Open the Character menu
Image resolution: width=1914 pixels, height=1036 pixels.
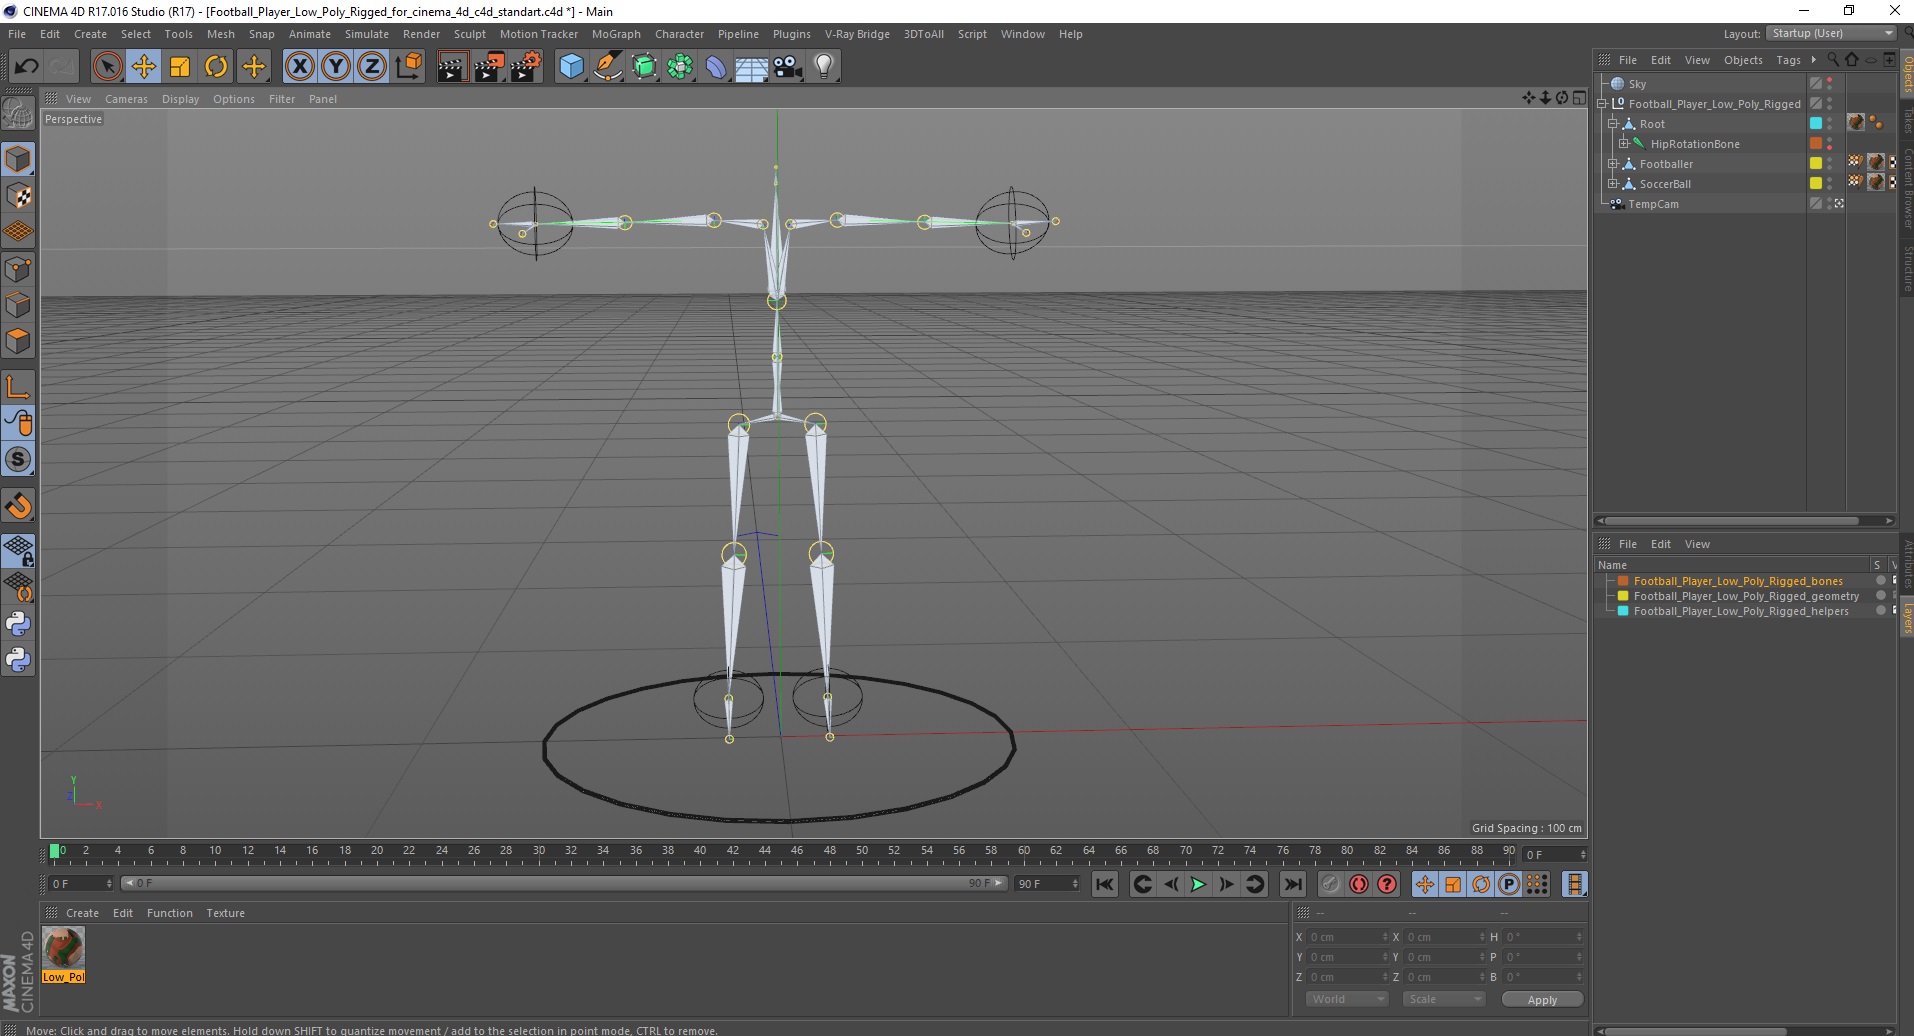pos(679,34)
